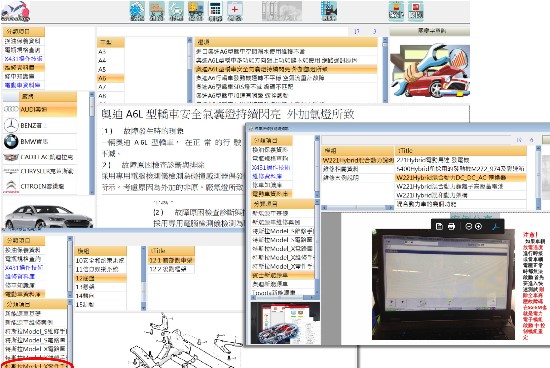Click the calculator icon in the top toolbar
Viewport: 550px width, 368px height.
pyautogui.click(x=215, y=11)
